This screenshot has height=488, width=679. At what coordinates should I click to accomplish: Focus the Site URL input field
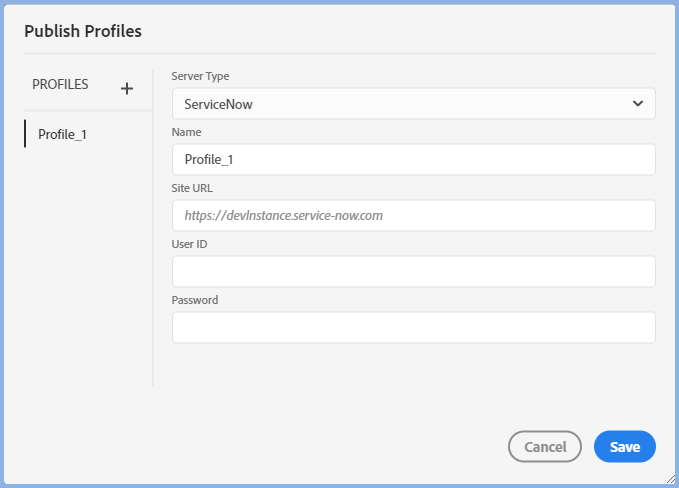[x=413, y=215]
